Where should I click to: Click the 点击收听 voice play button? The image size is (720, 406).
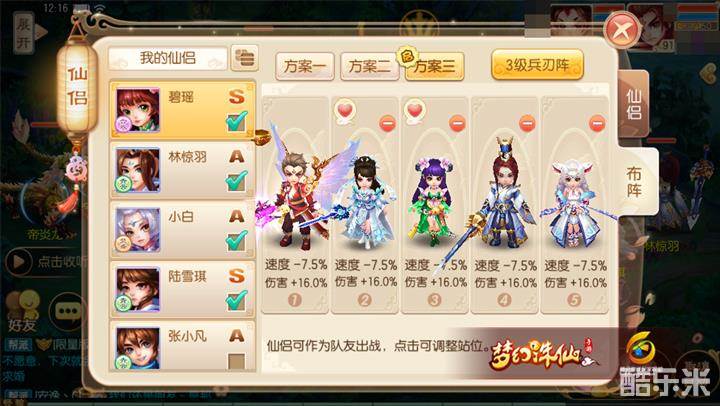[x=19, y=261]
